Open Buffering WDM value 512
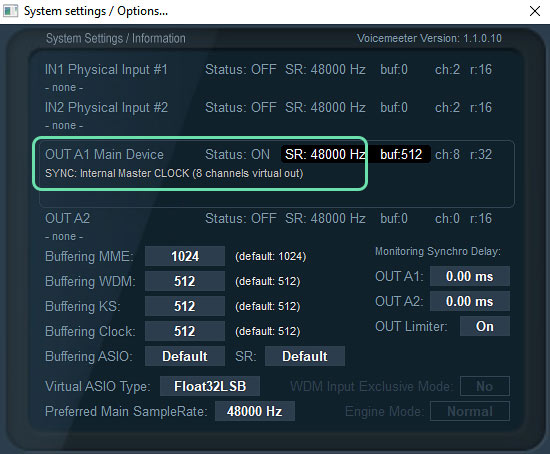Screen dimensions: 550x454 (185, 281)
